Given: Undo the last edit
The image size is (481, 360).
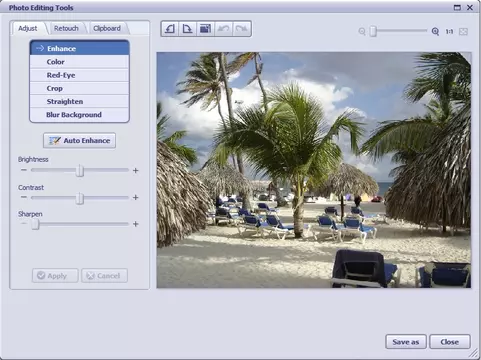Looking at the screenshot, I should tap(223, 29).
